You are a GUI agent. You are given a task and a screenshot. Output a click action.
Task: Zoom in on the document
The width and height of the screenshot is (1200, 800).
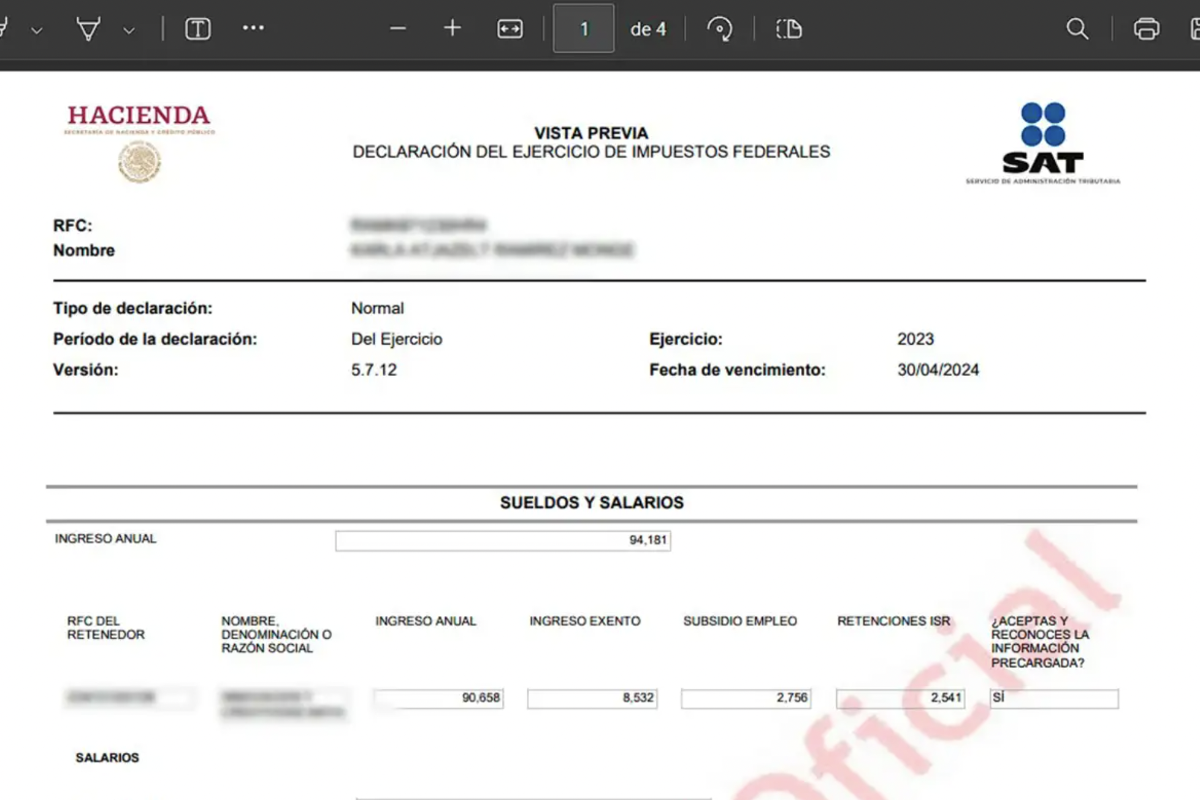coord(451,28)
